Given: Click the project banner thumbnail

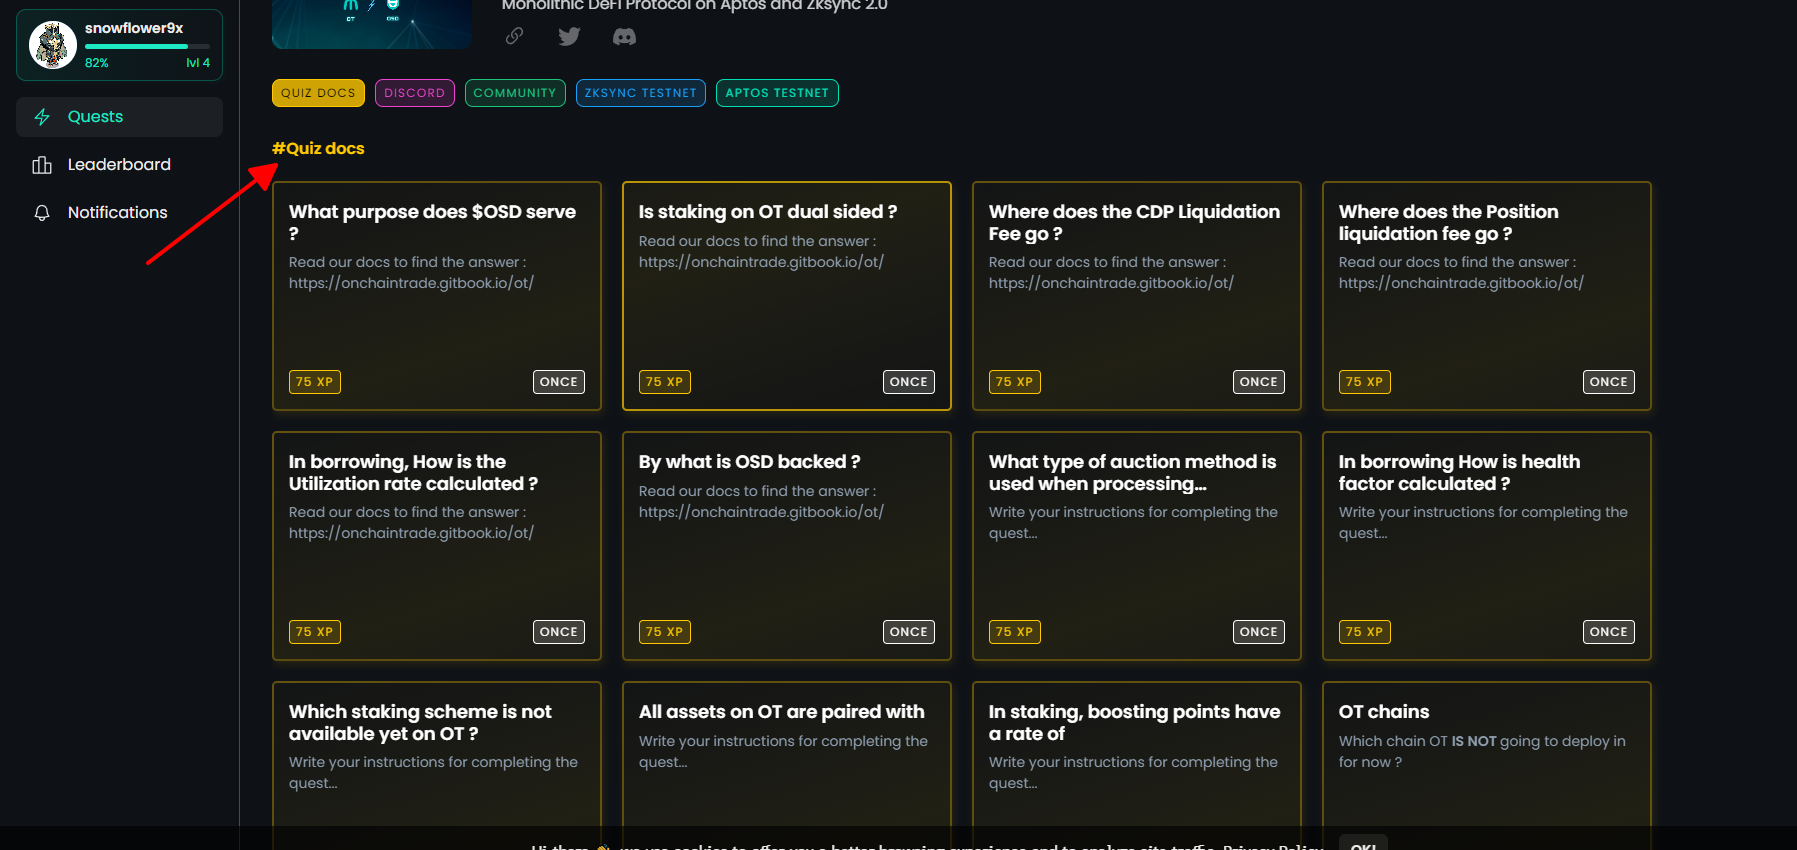Looking at the screenshot, I should coord(372,24).
